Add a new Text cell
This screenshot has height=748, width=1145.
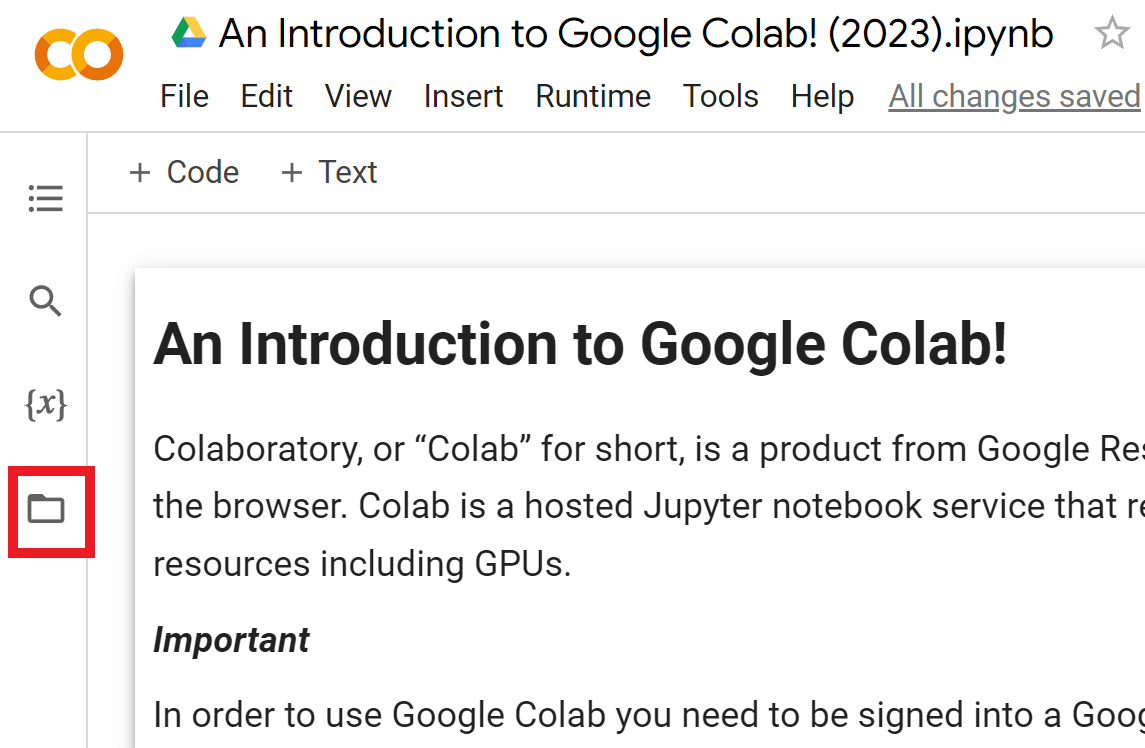pos(329,172)
